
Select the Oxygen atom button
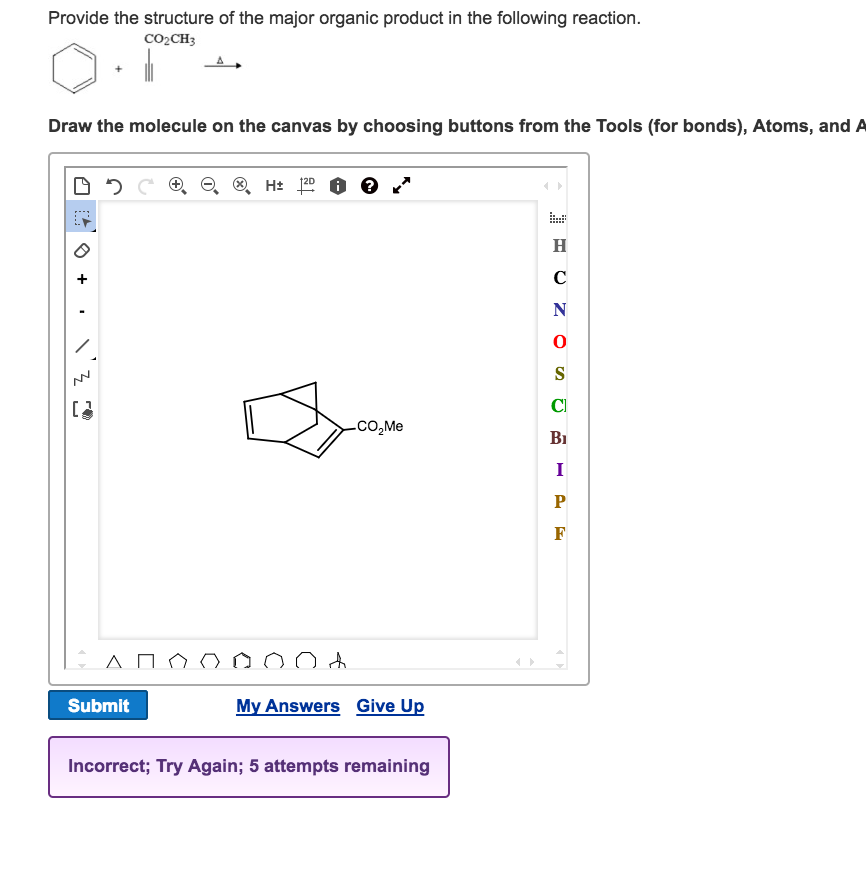(558, 342)
